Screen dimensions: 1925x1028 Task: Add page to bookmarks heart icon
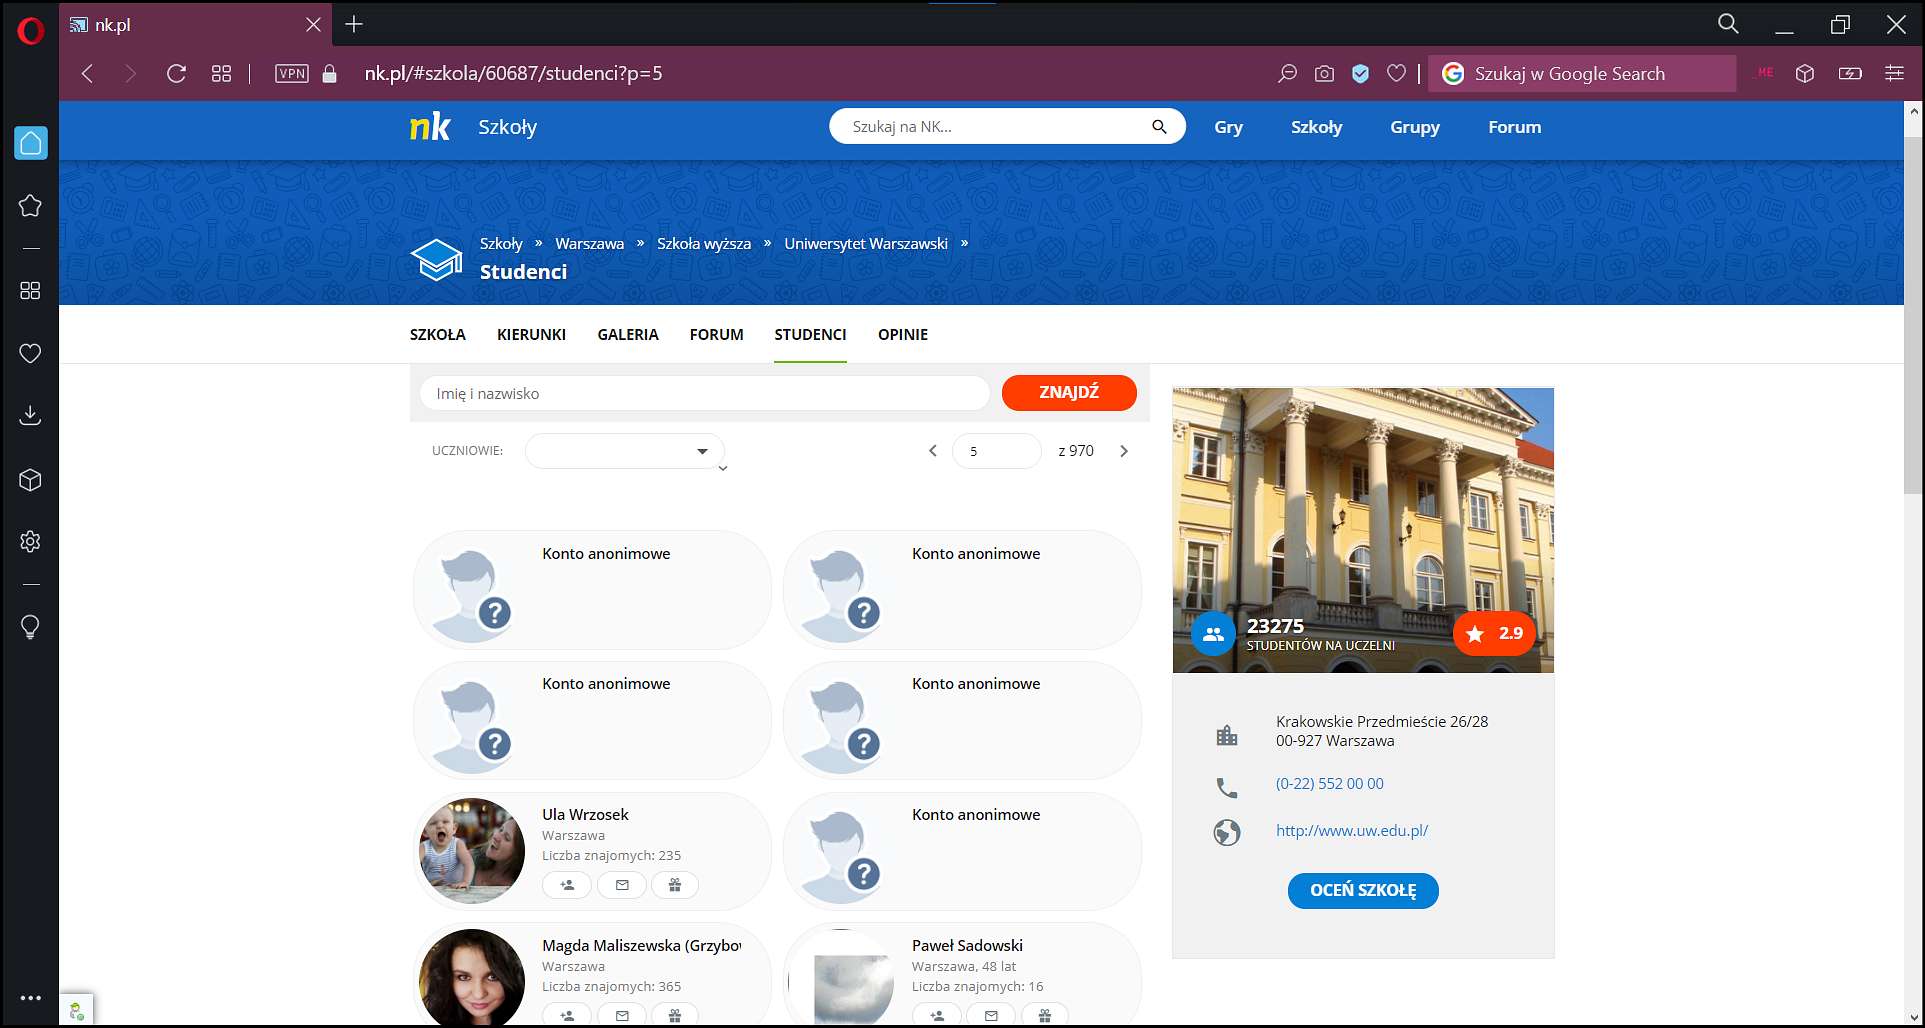(x=1397, y=73)
